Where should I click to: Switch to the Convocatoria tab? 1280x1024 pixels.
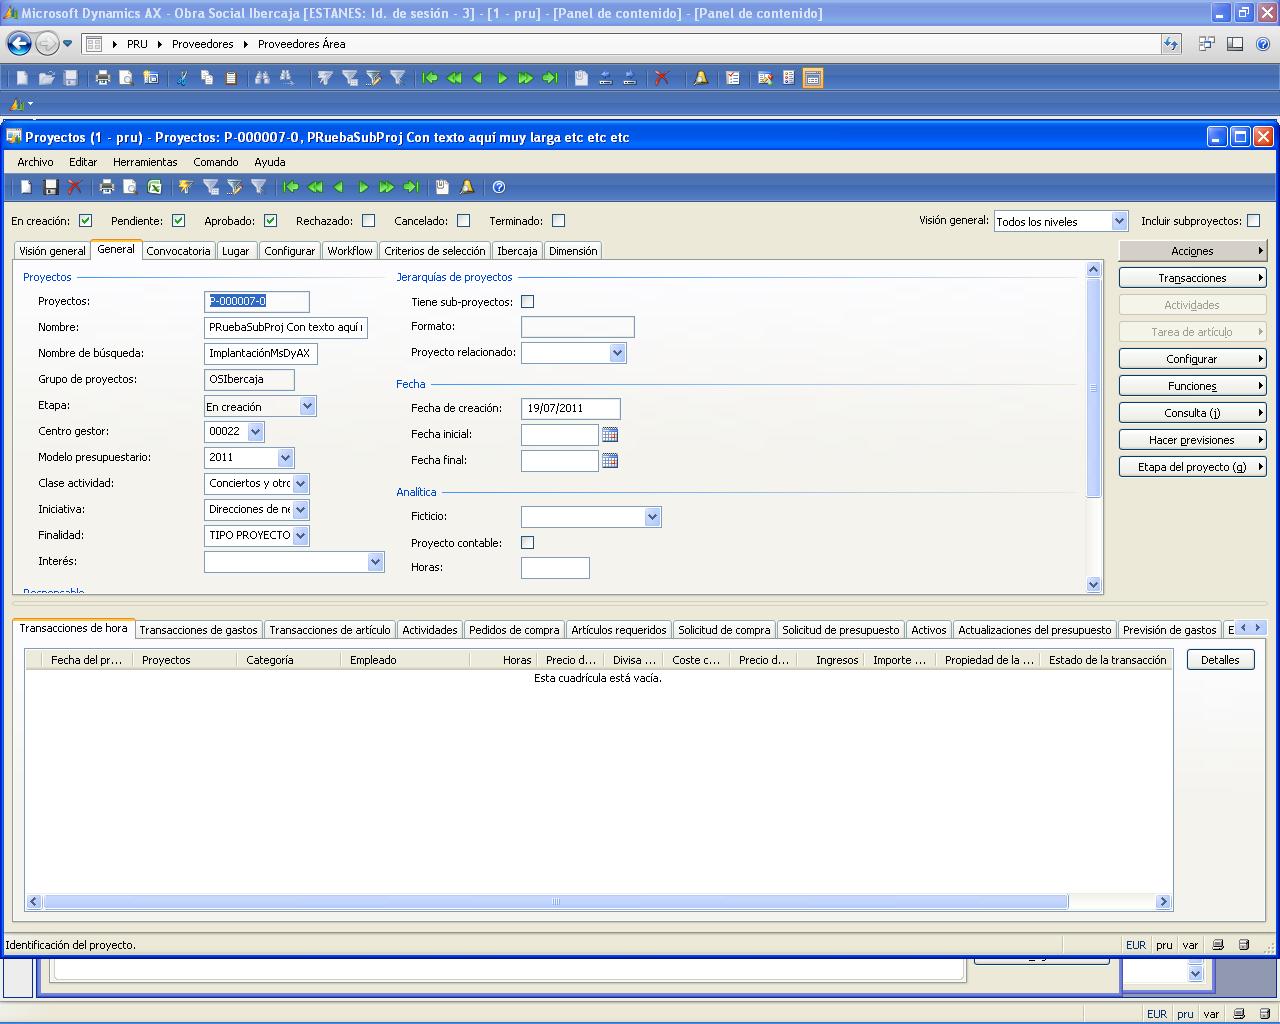178,251
